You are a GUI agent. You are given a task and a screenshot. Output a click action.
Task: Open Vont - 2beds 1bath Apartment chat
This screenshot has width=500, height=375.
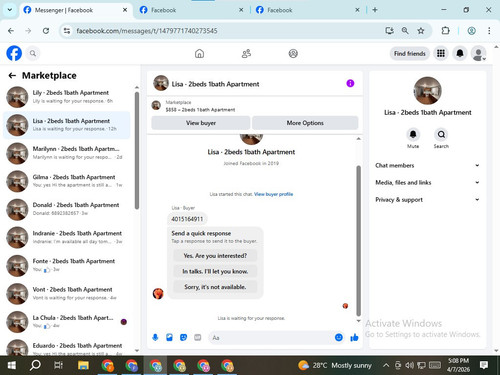pos(67,293)
